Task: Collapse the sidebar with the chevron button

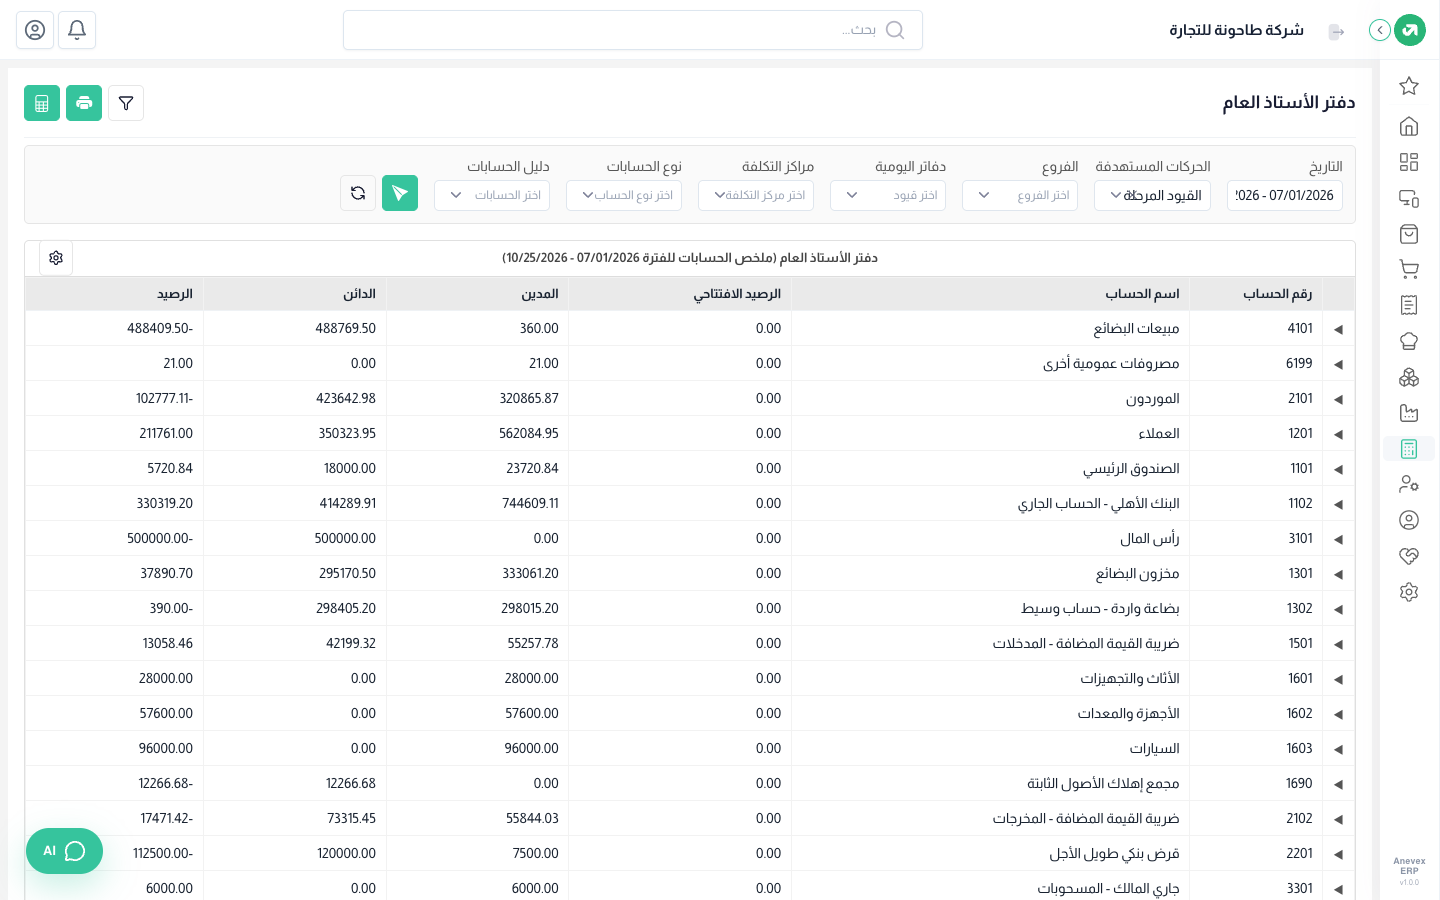Action: point(1380,30)
